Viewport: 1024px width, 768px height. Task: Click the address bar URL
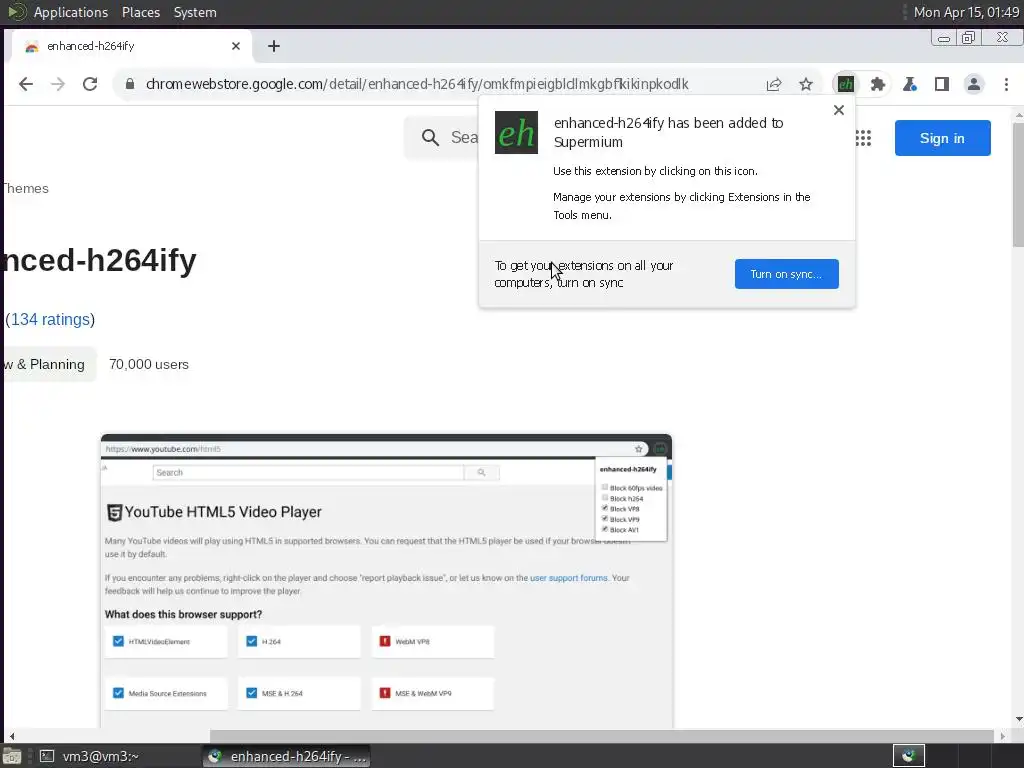[417, 84]
